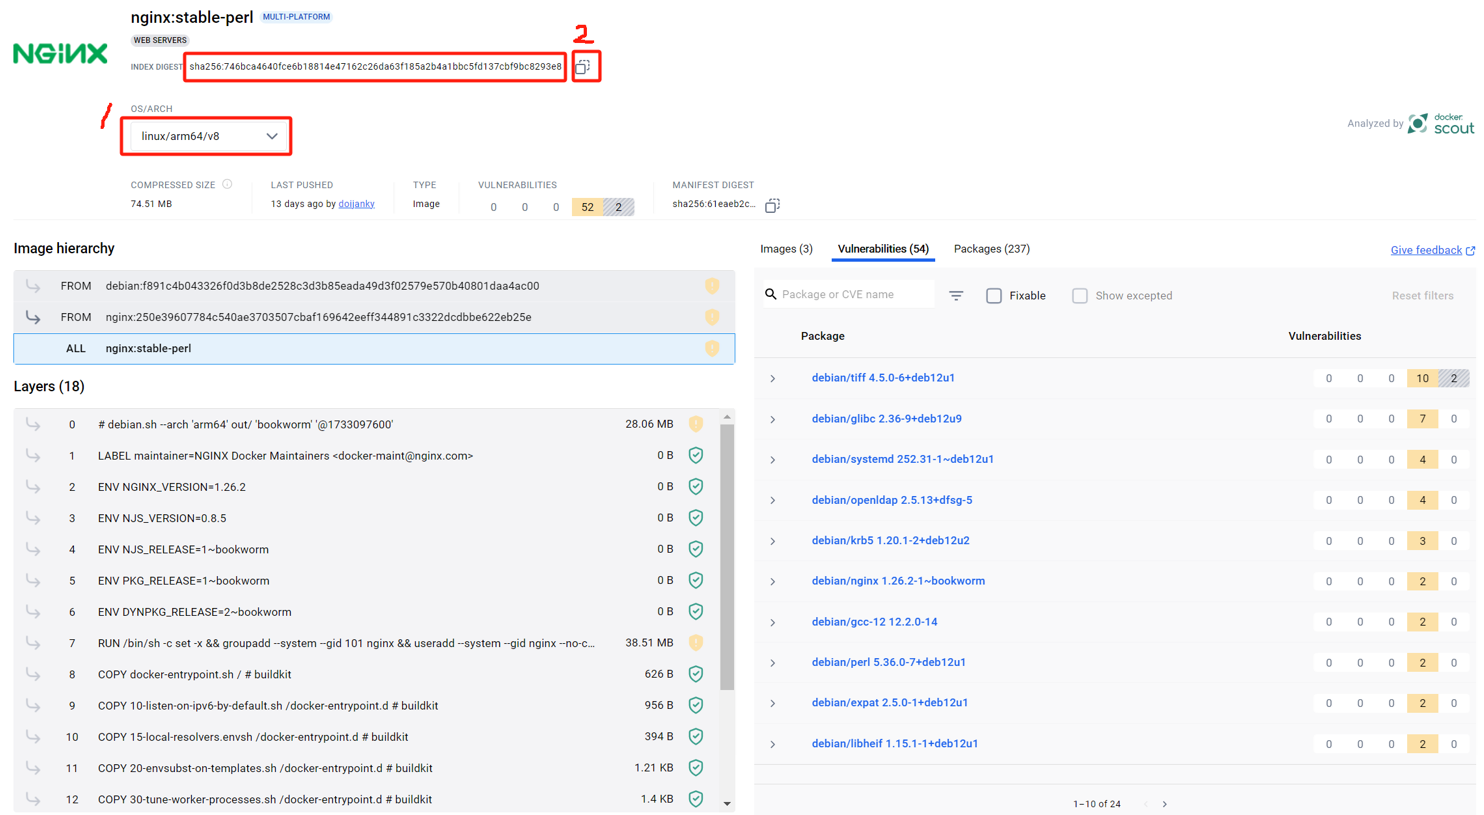Expand the debian/libheif 1.15.1-1+deb12u1 row

click(x=773, y=745)
